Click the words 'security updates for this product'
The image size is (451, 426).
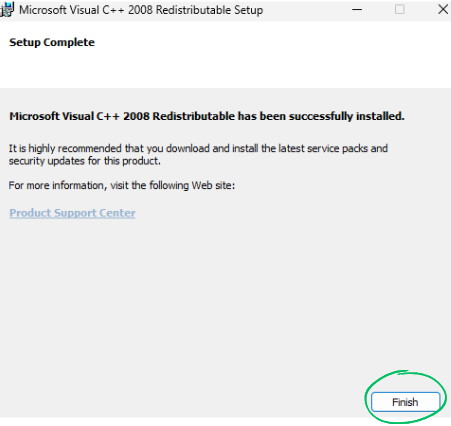(x=84, y=161)
